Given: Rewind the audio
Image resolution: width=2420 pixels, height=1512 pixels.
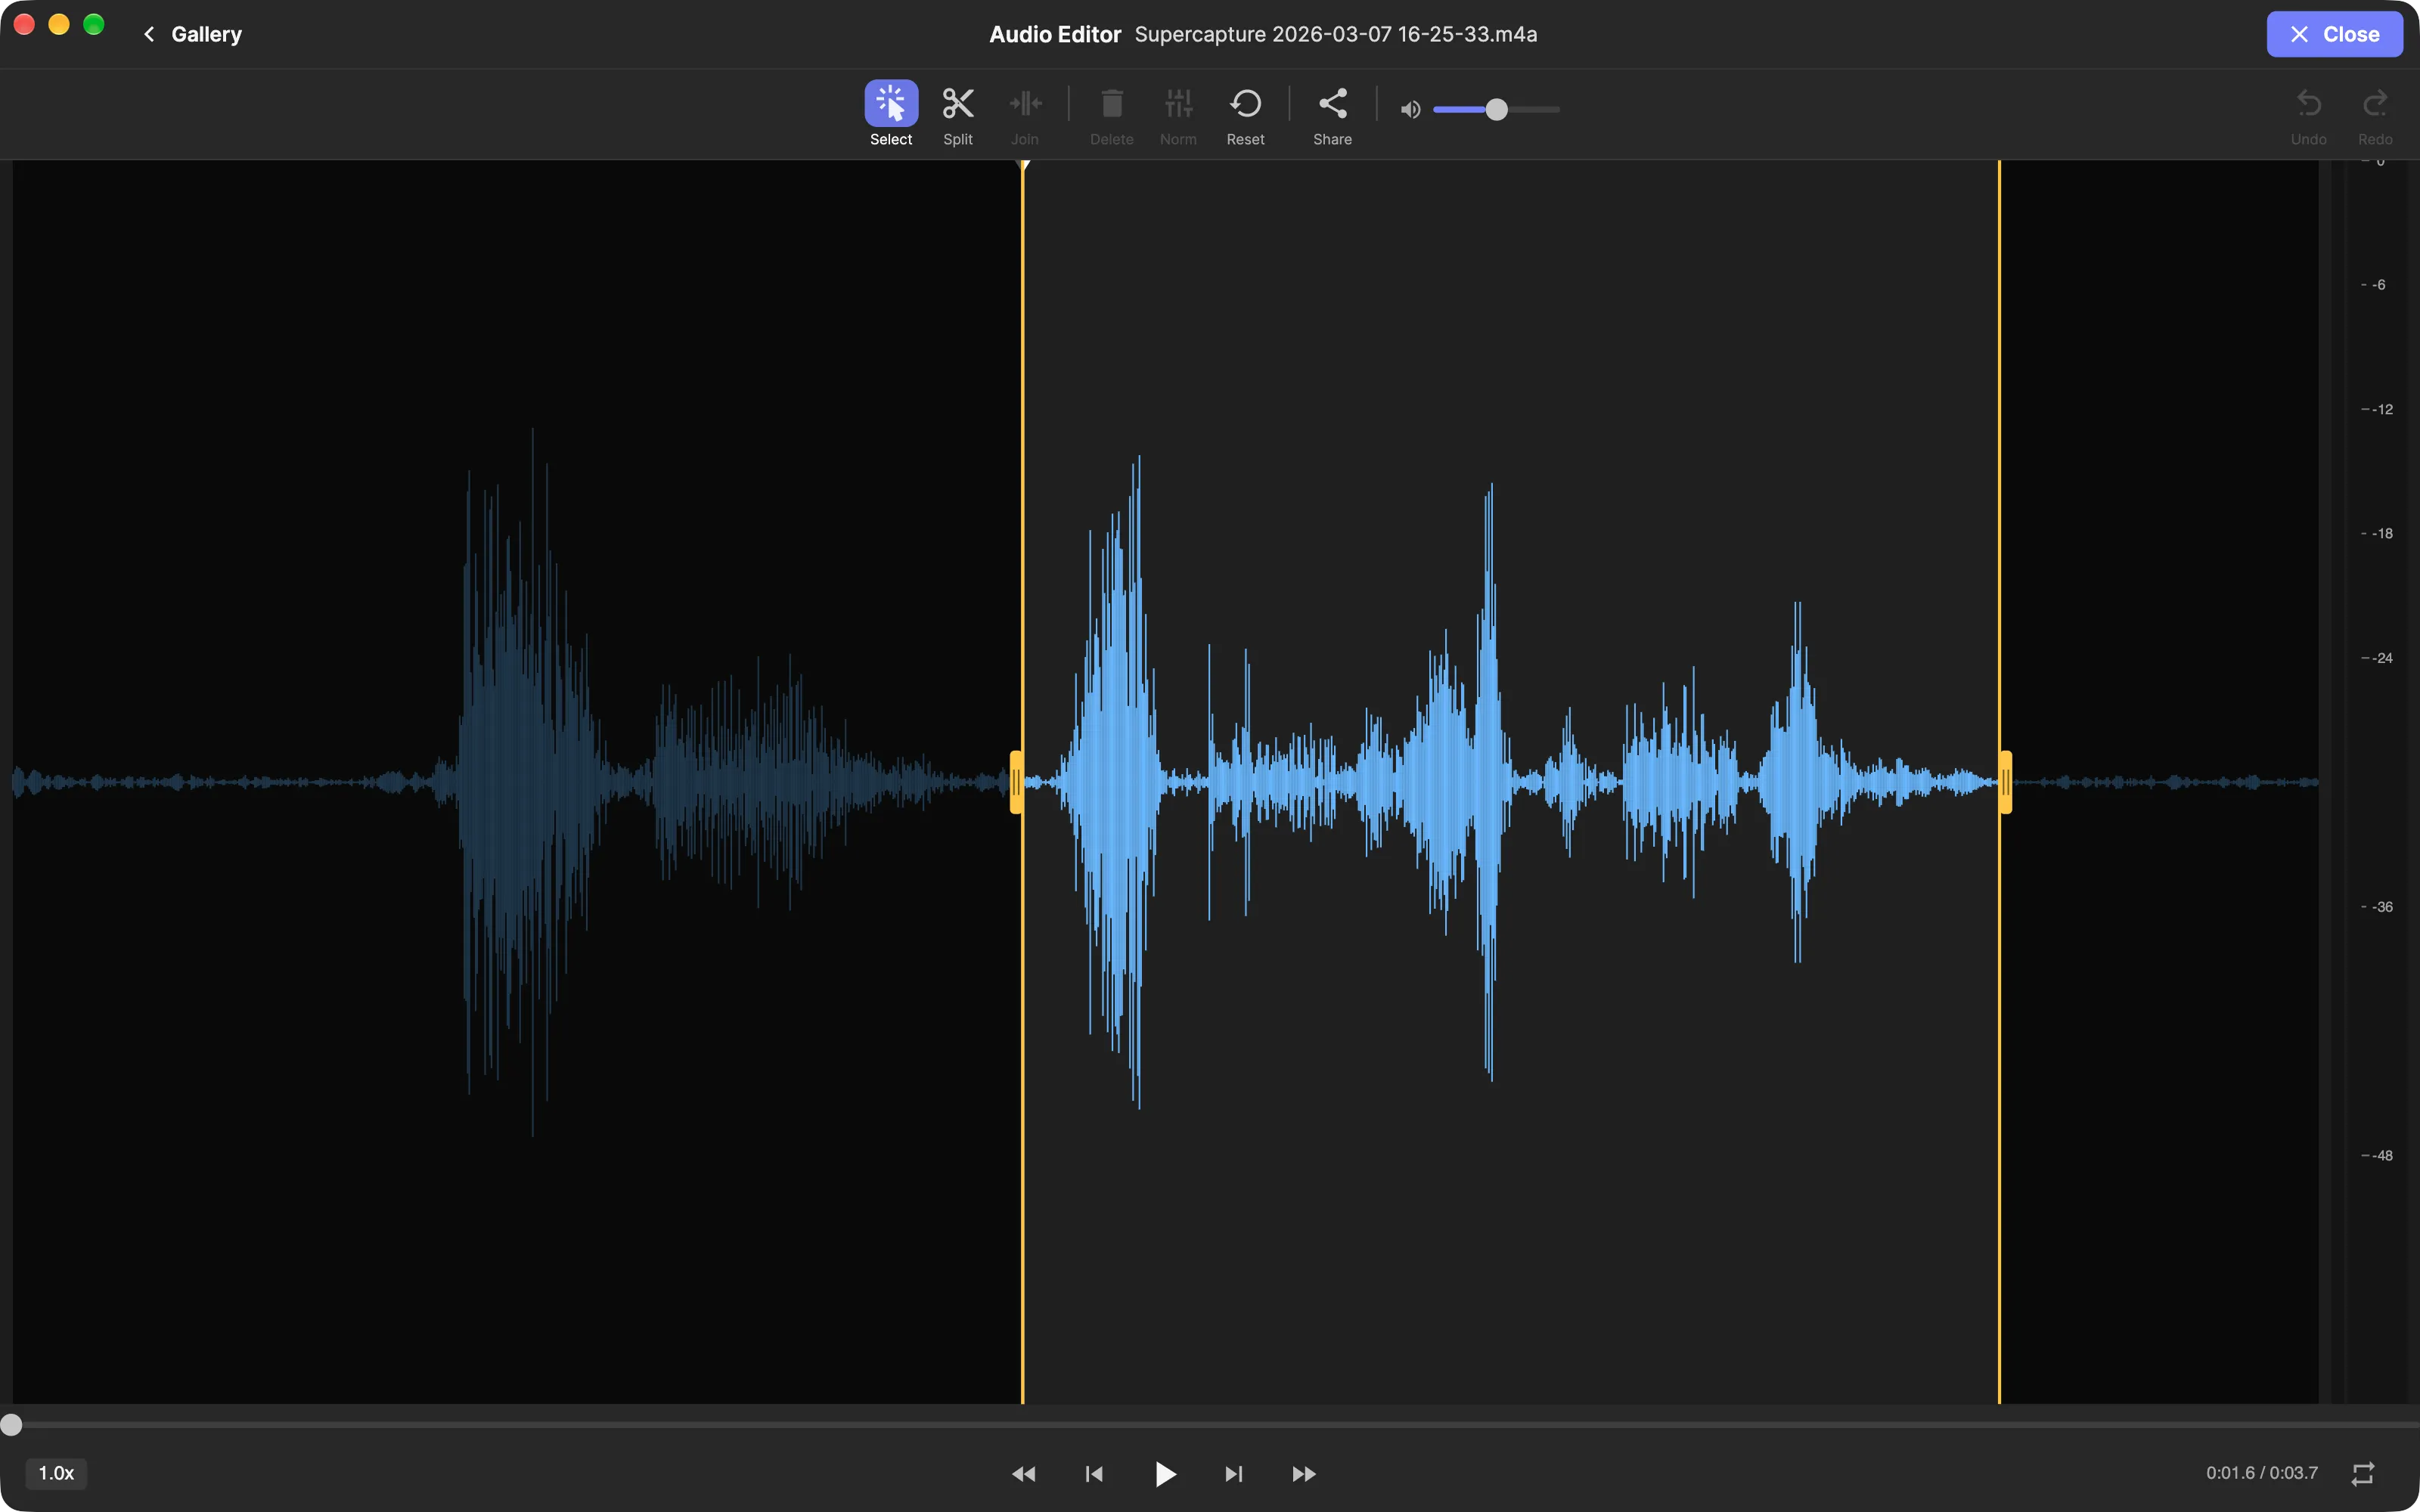Looking at the screenshot, I should pos(1023,1474).
